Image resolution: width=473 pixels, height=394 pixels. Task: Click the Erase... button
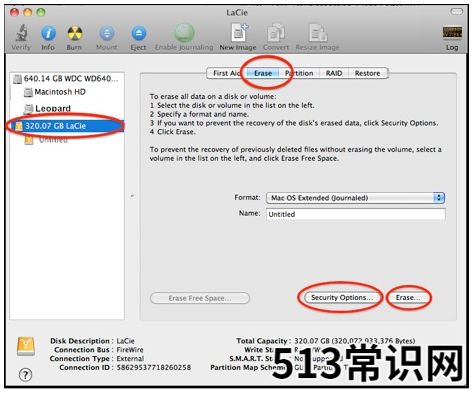pyautogui.click(x=408, y=297)
